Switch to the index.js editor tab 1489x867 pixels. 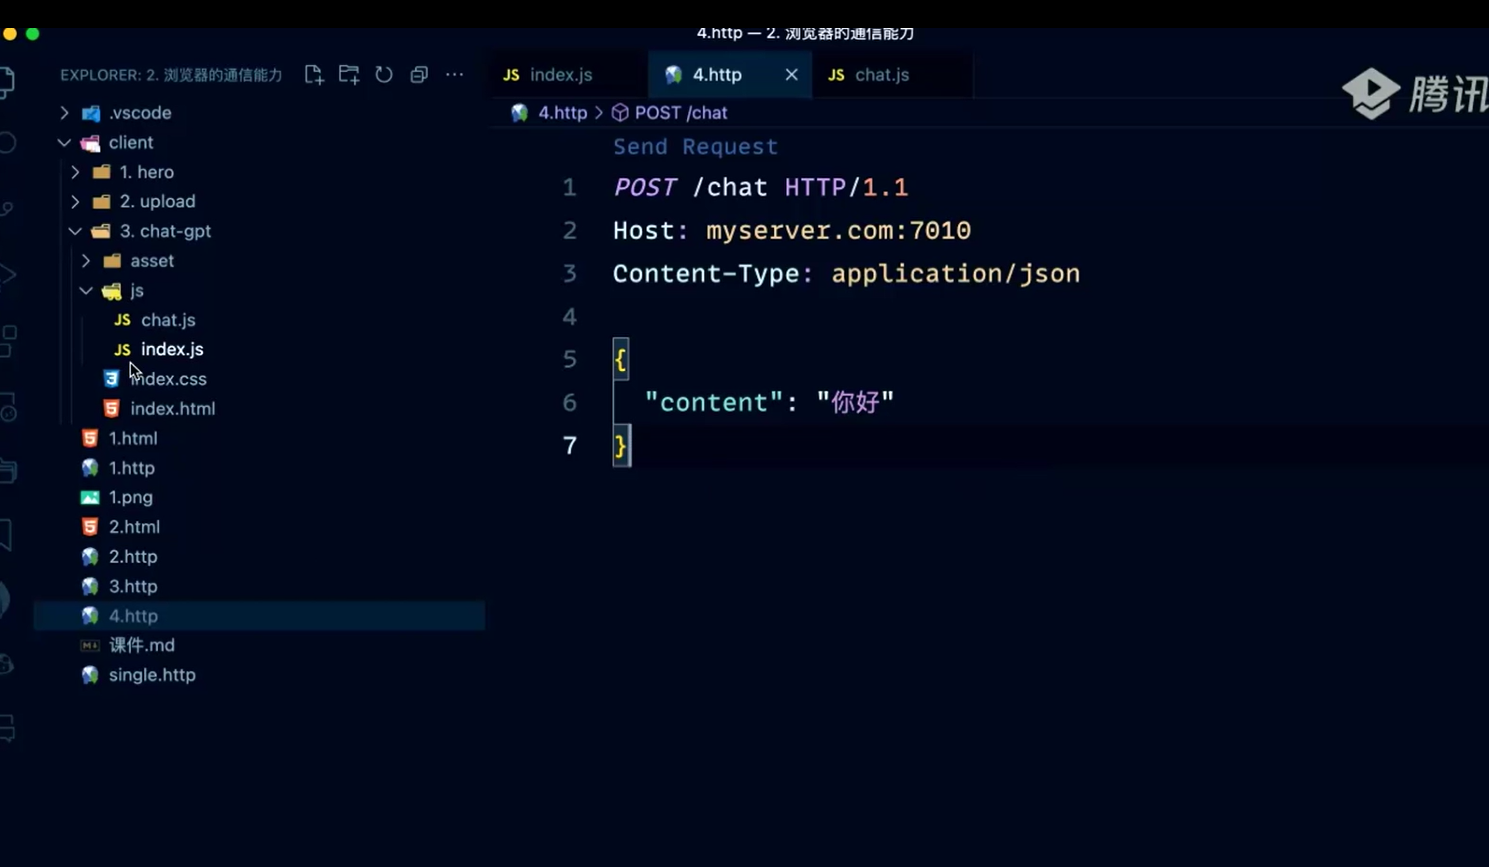(560, 75)
